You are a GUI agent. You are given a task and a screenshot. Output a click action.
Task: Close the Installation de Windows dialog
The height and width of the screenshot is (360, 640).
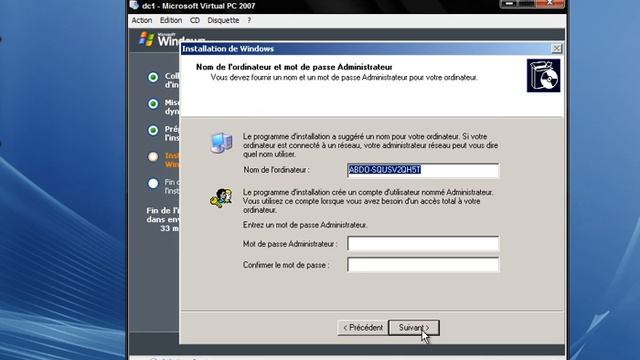(x=556, y=49)
